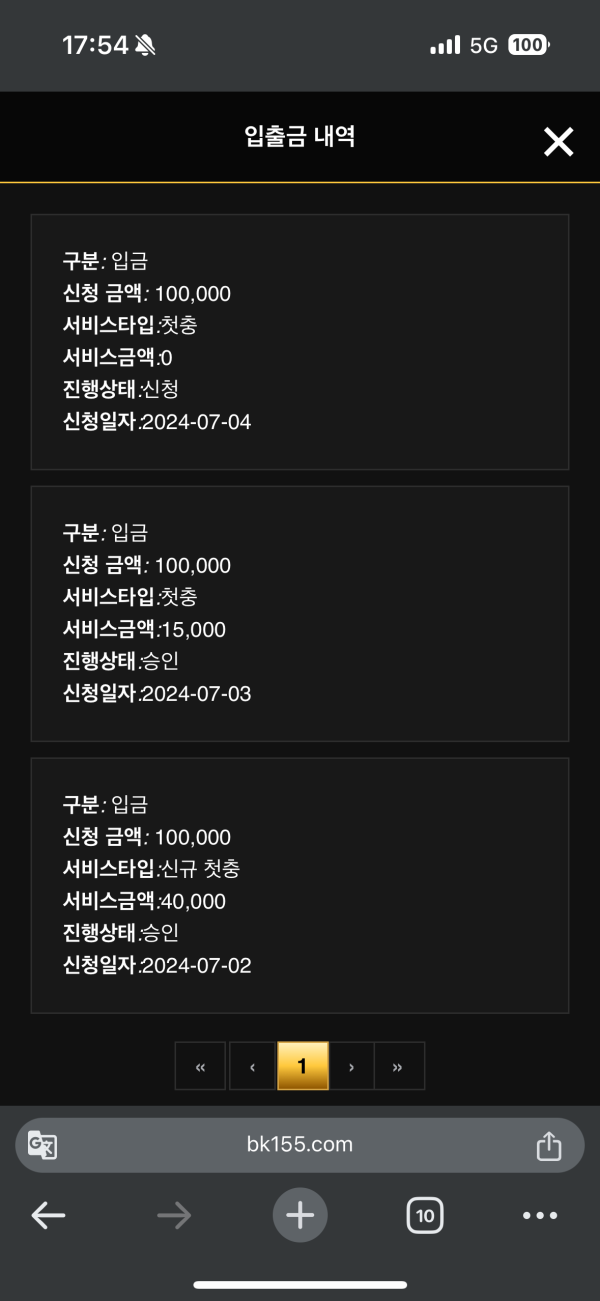600x1301 pixels.
Task: Open the share sheet icon
Action: point(549,1145)
